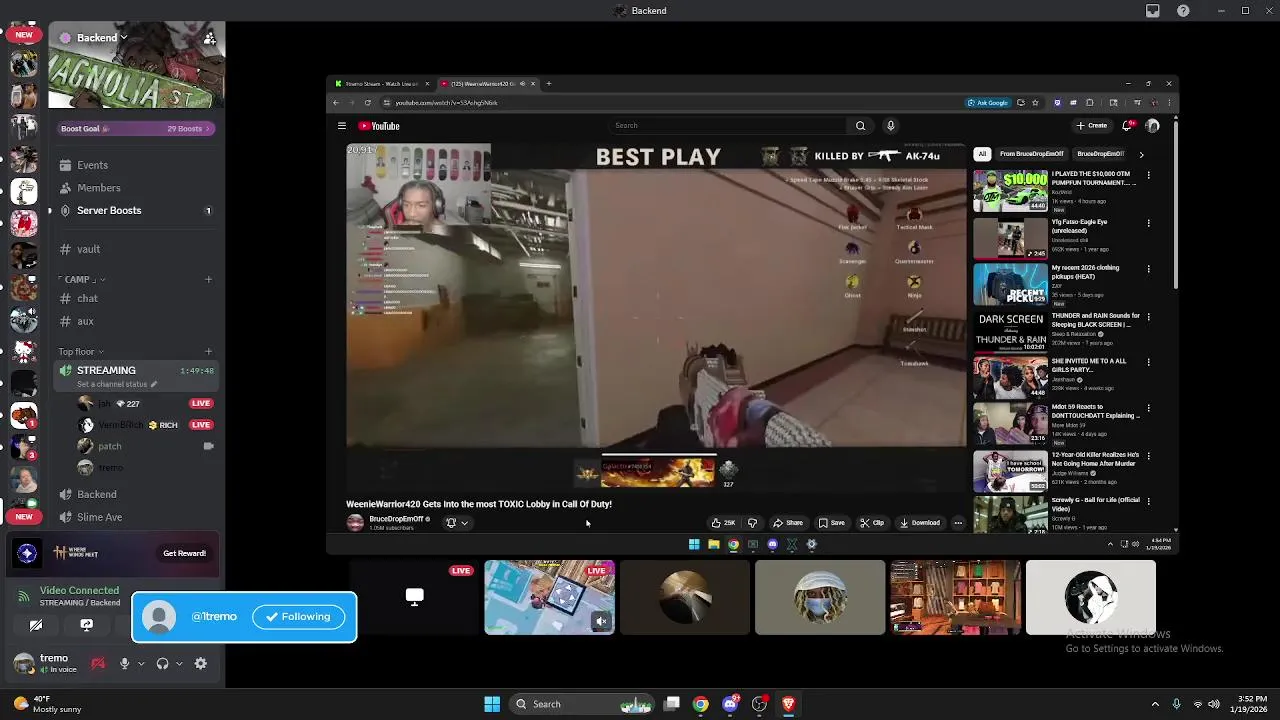
Task: Toggle the red camera icon by tremo
Action: pos(98,664)
